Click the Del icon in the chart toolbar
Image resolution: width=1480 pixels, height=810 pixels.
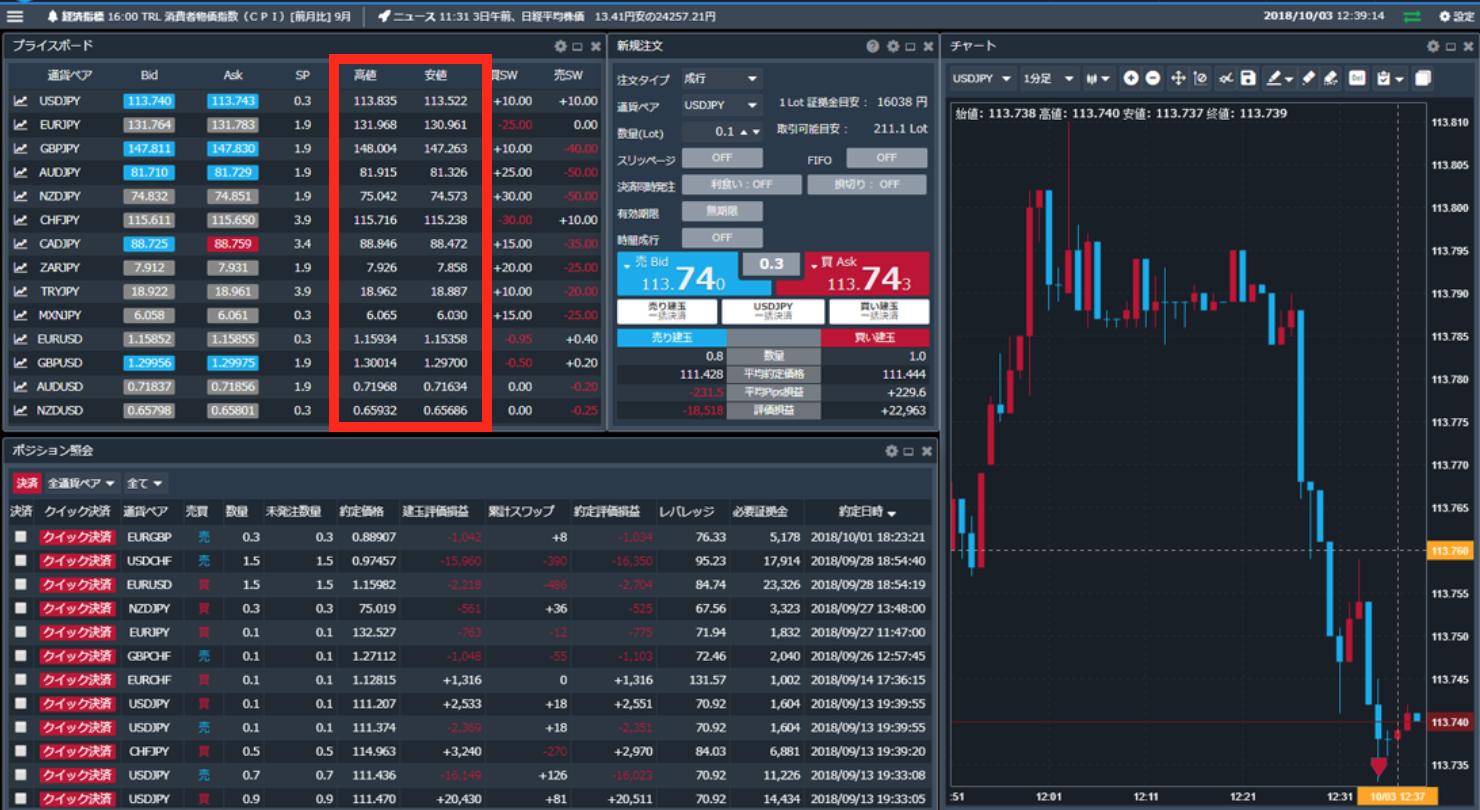(1358, 78)
